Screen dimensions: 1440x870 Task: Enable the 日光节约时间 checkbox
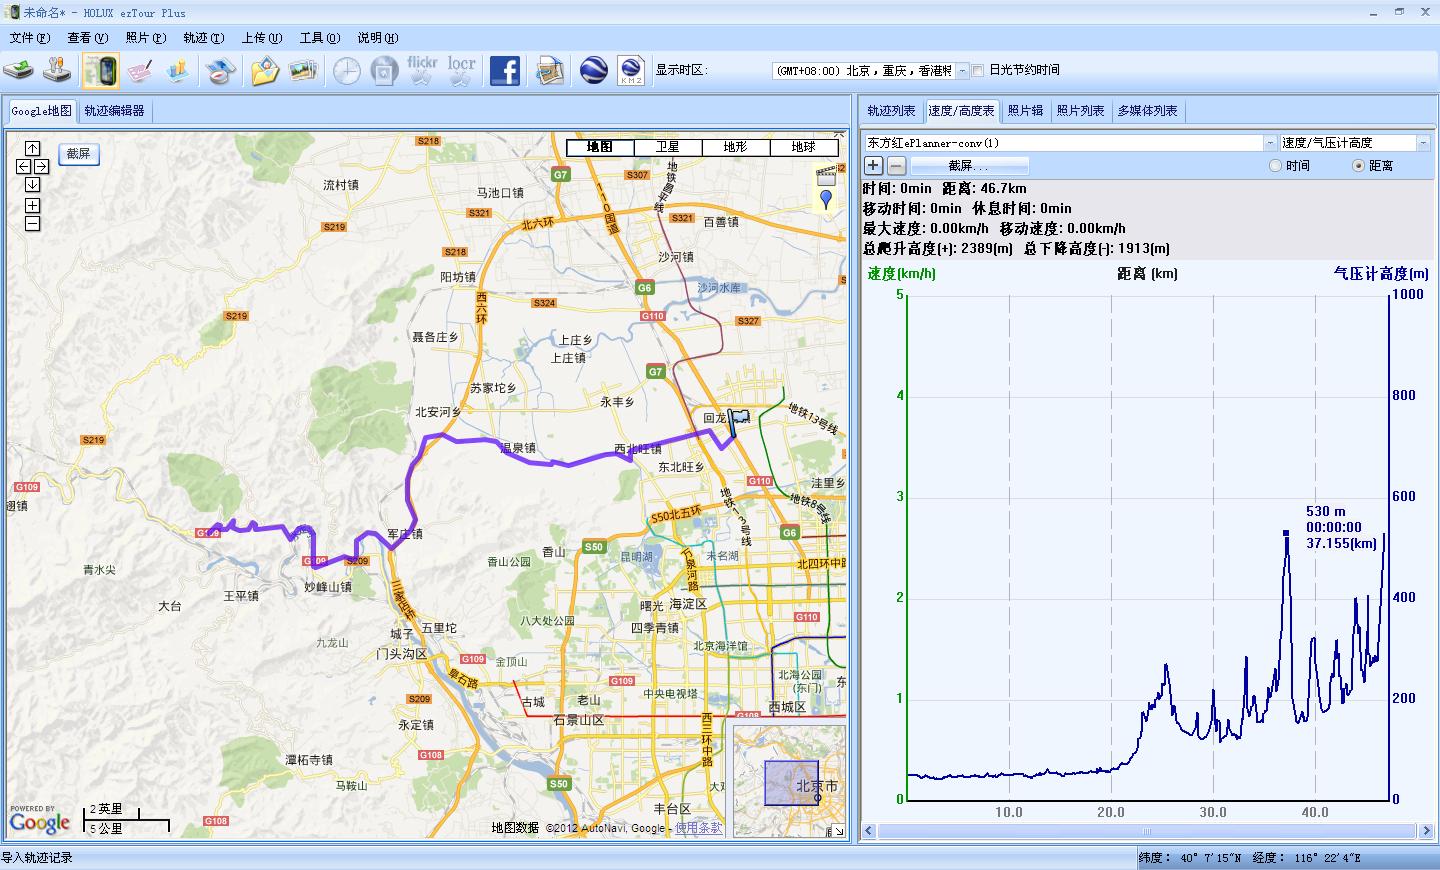click(x=977, y=71)
